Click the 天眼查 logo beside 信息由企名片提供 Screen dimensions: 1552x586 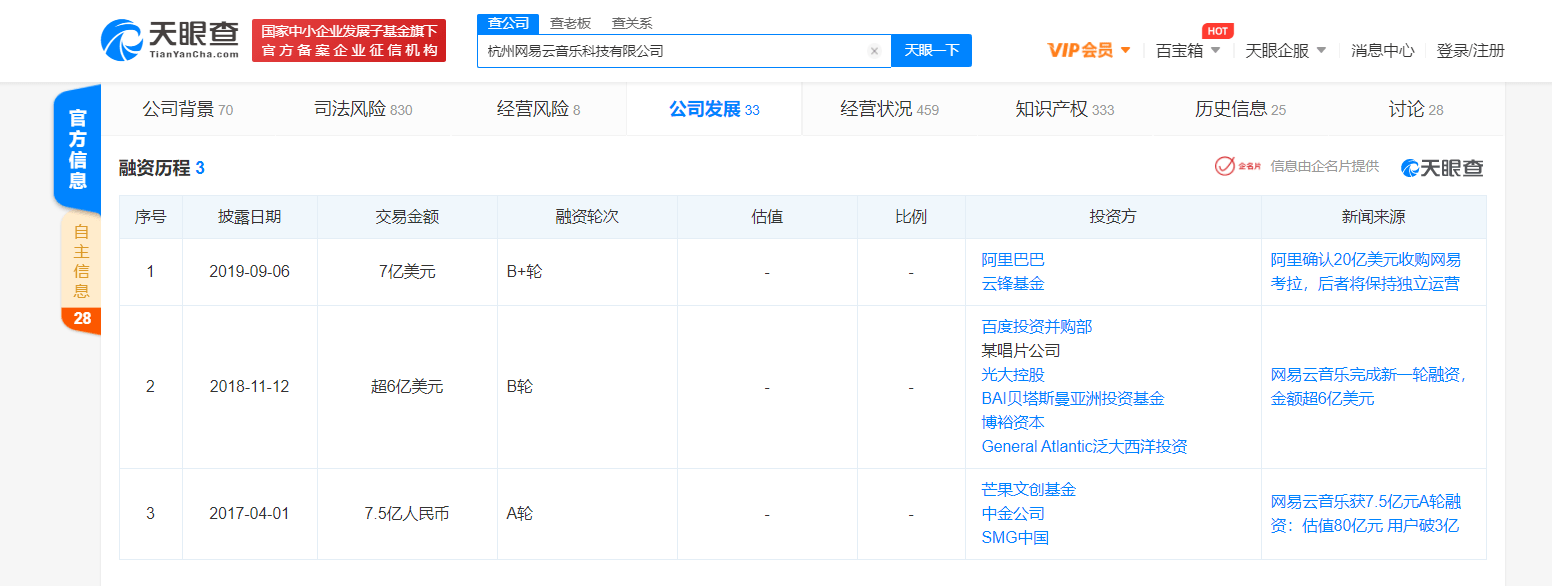click(x=1442, y=168)
